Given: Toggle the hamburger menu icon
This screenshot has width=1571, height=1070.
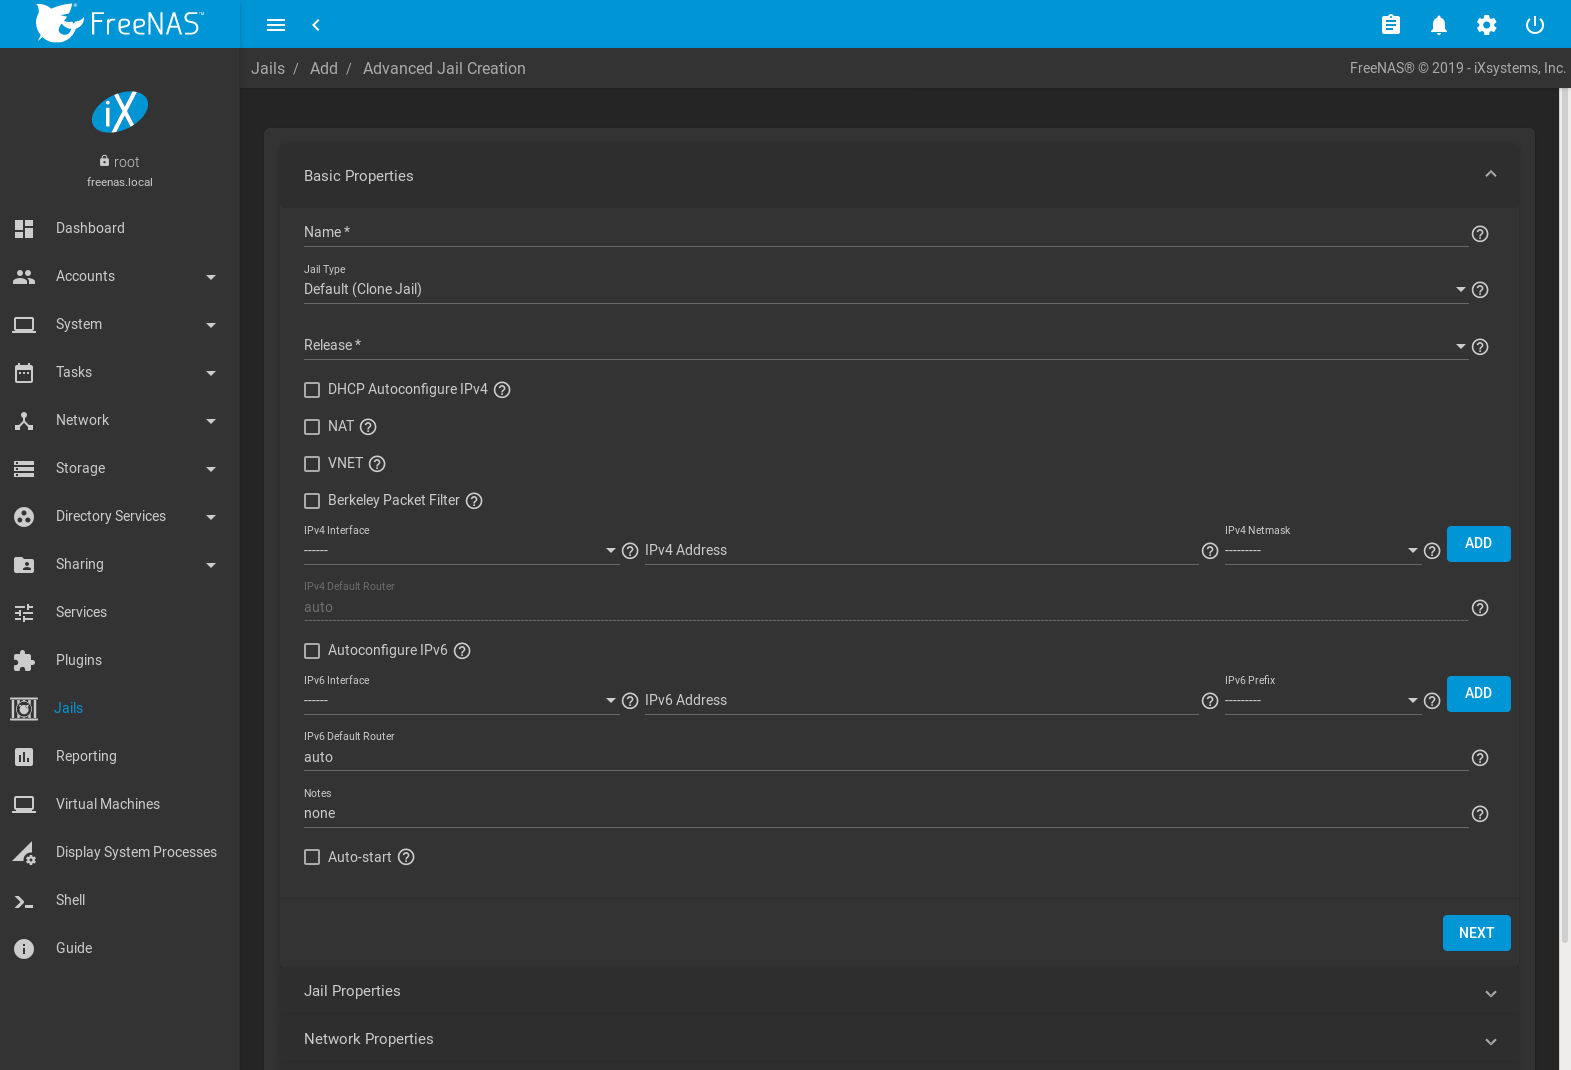Looking at the screenshot, I should [x=276, y=25].
